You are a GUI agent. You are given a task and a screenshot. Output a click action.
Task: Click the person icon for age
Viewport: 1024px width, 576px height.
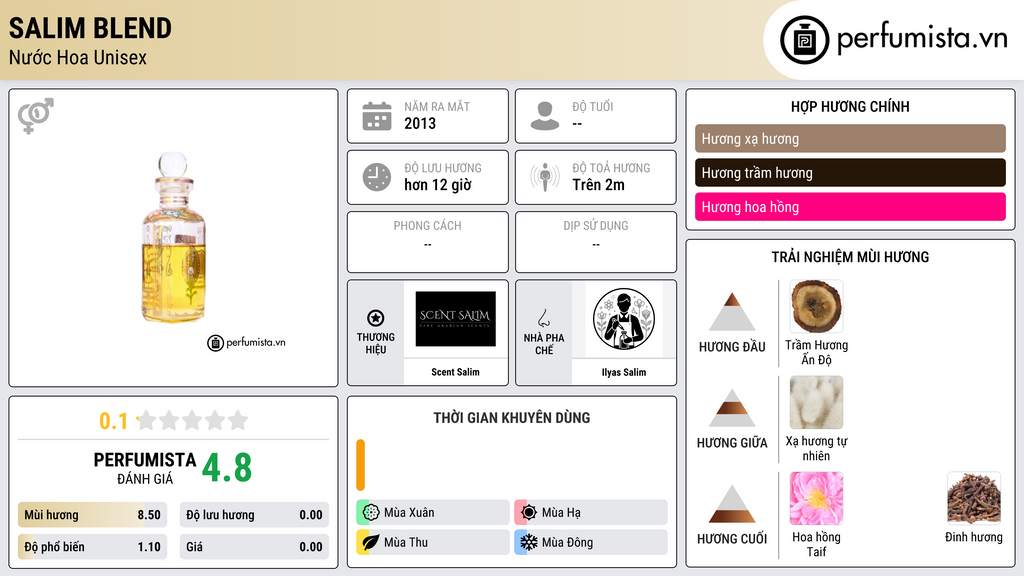point(545,116)
